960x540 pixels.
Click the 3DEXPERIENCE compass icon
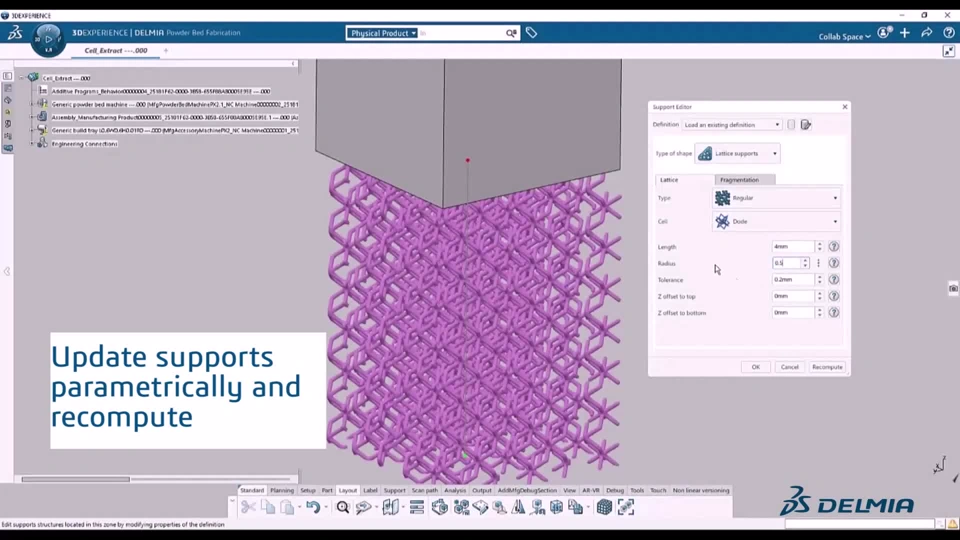(48, 40)
